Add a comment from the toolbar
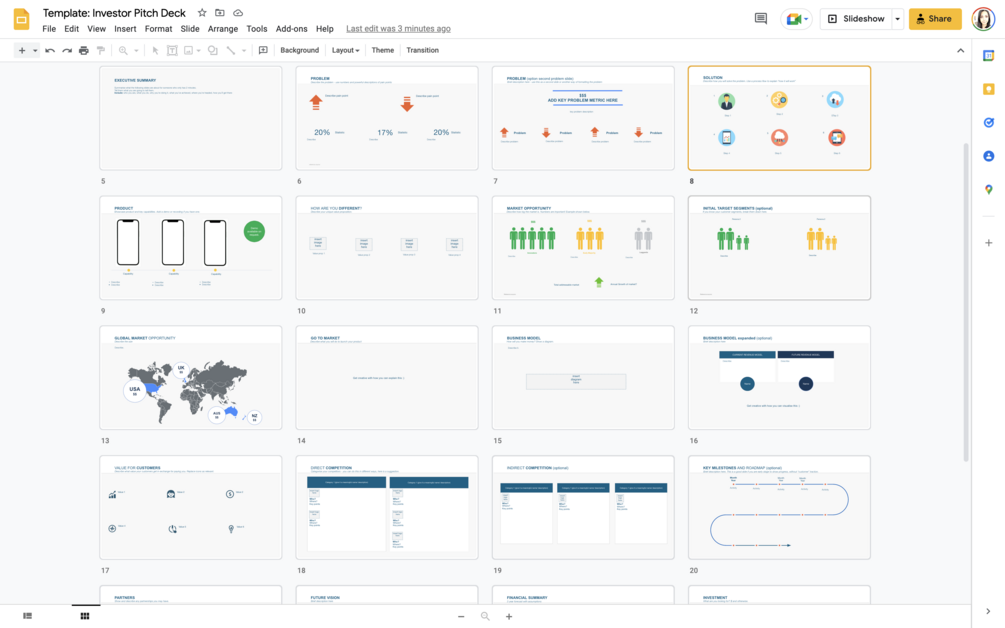This screenshot has width=1005, height=628. tap(263, 50)
